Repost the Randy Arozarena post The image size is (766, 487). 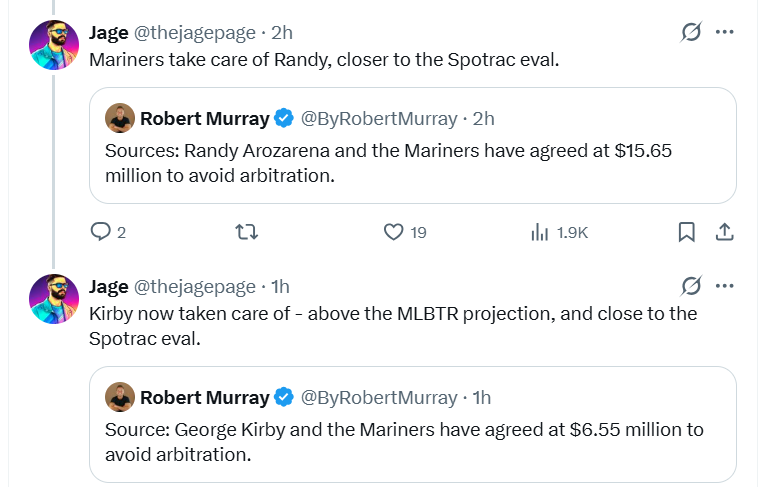(245, 232)
